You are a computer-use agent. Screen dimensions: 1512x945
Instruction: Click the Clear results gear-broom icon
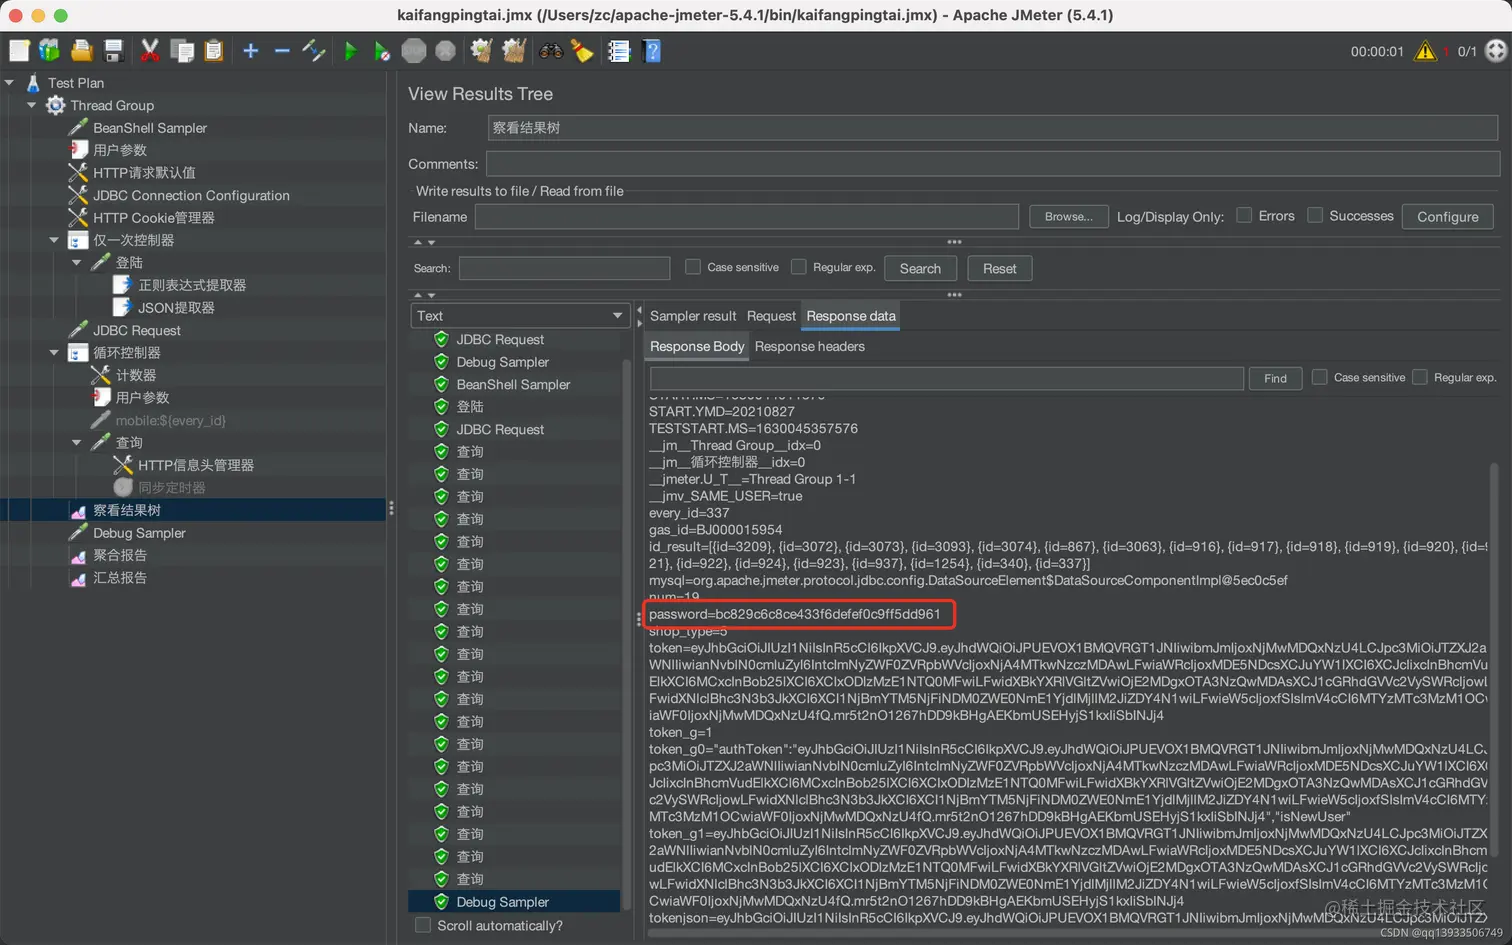pos(482,50)
